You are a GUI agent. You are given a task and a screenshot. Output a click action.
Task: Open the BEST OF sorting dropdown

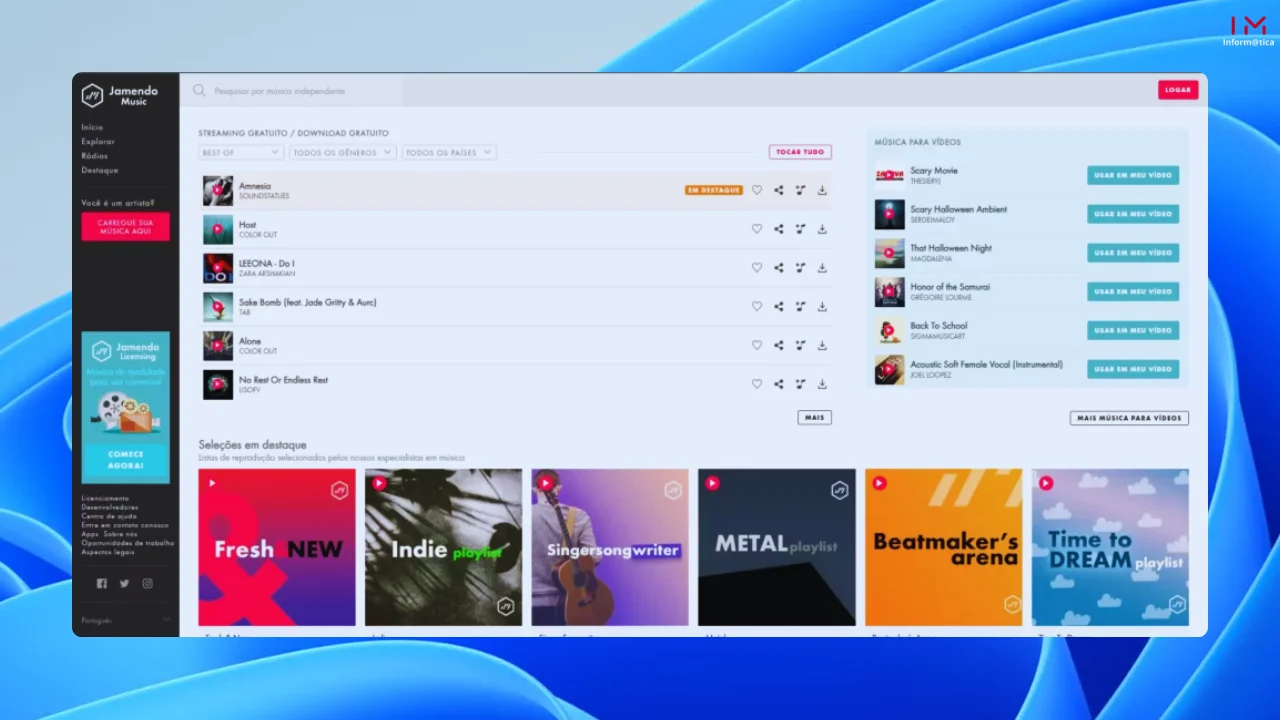pyautogui.click(x=241, y=153)
